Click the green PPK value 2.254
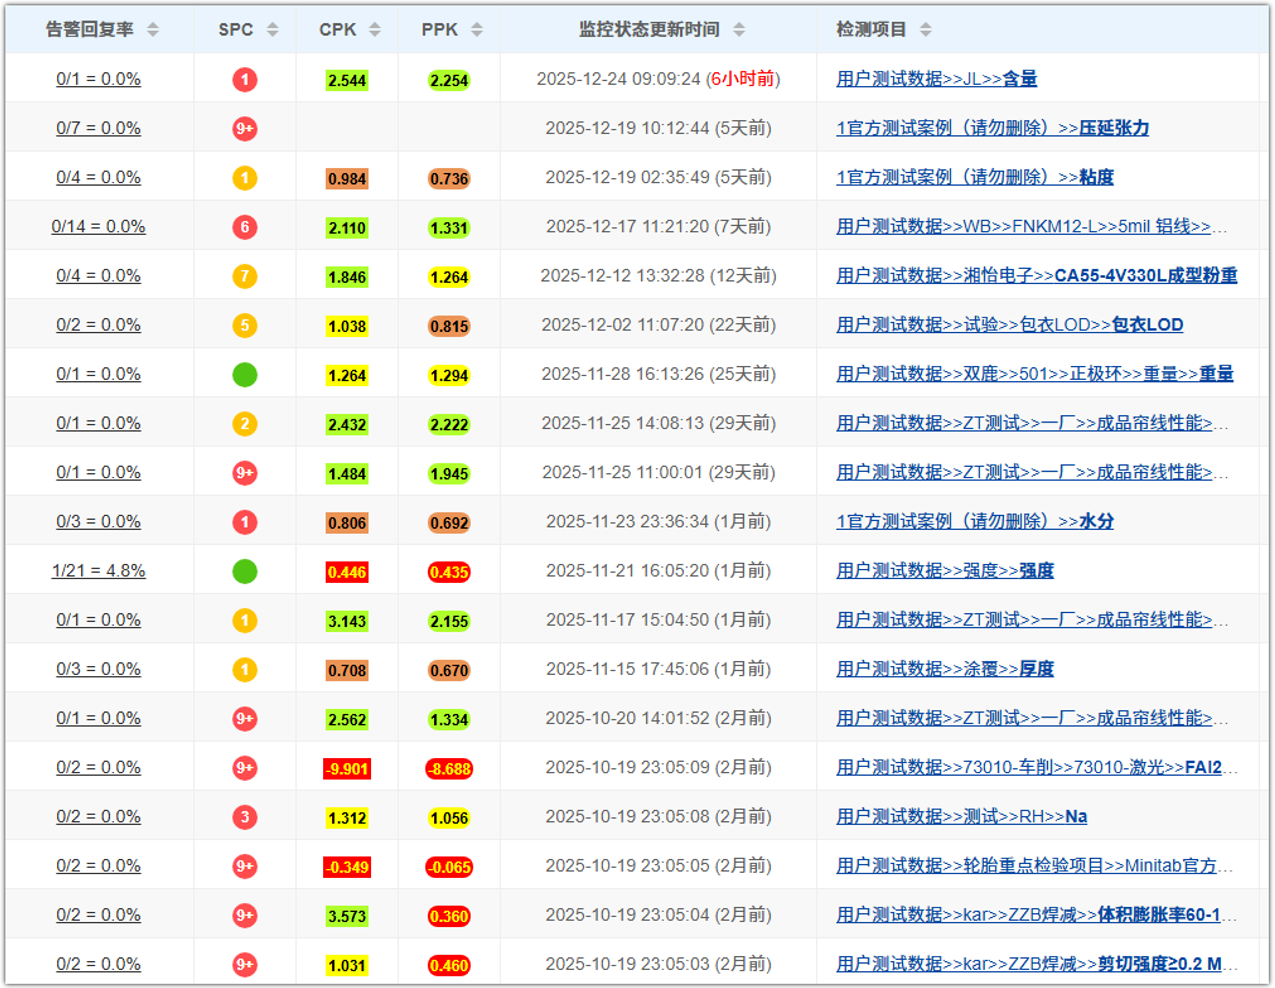This screenshot has width=1275, height=988. (x=449, y=81)
